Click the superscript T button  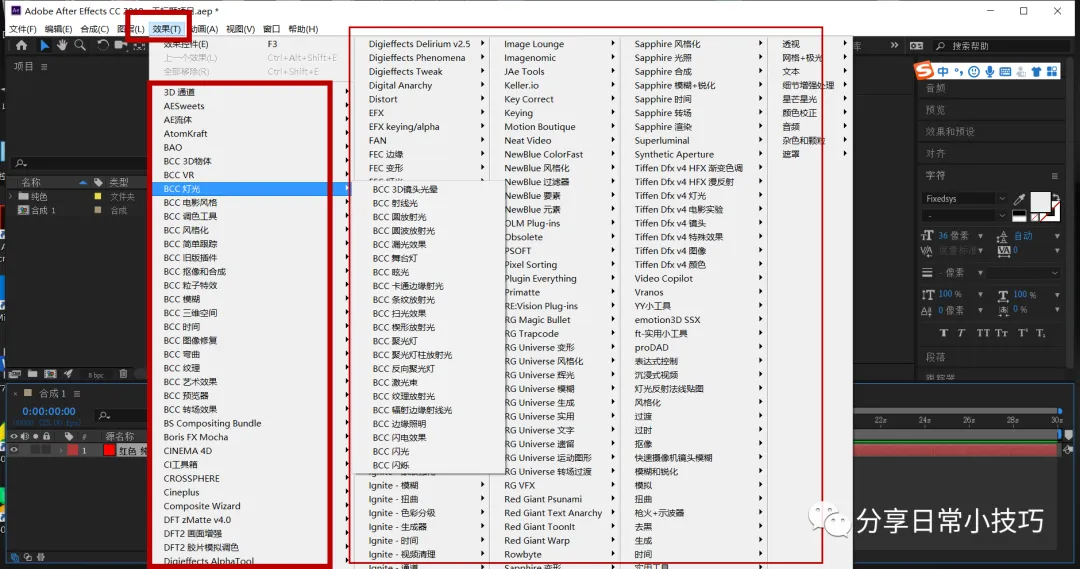coord(1022,333)
